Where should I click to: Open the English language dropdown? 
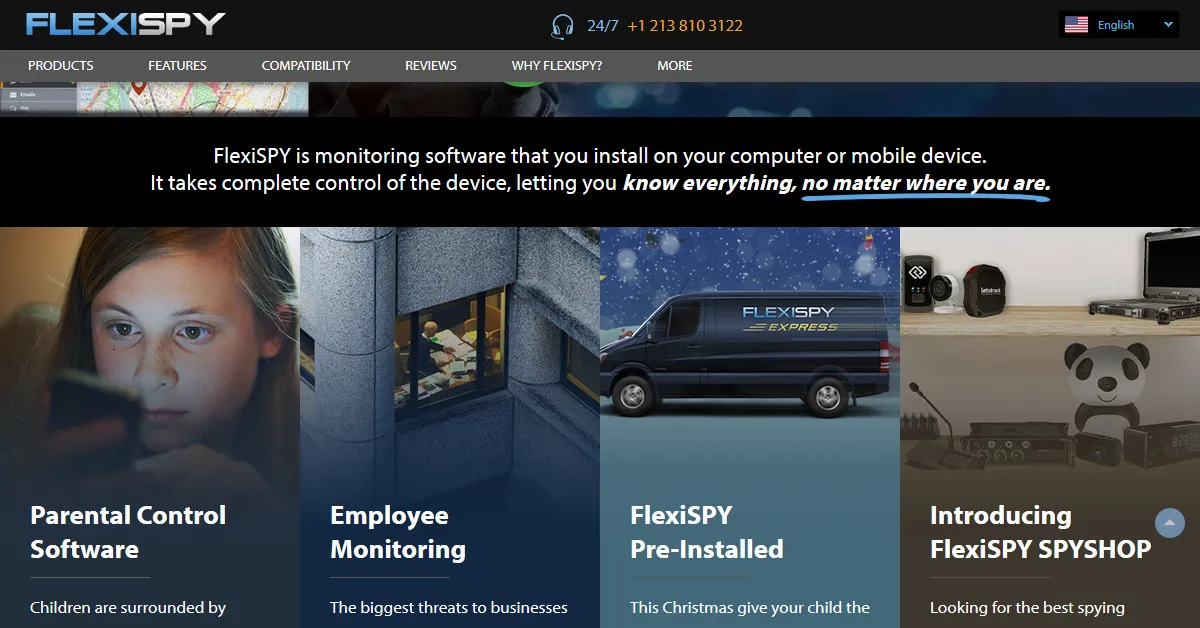point(1119,25)
